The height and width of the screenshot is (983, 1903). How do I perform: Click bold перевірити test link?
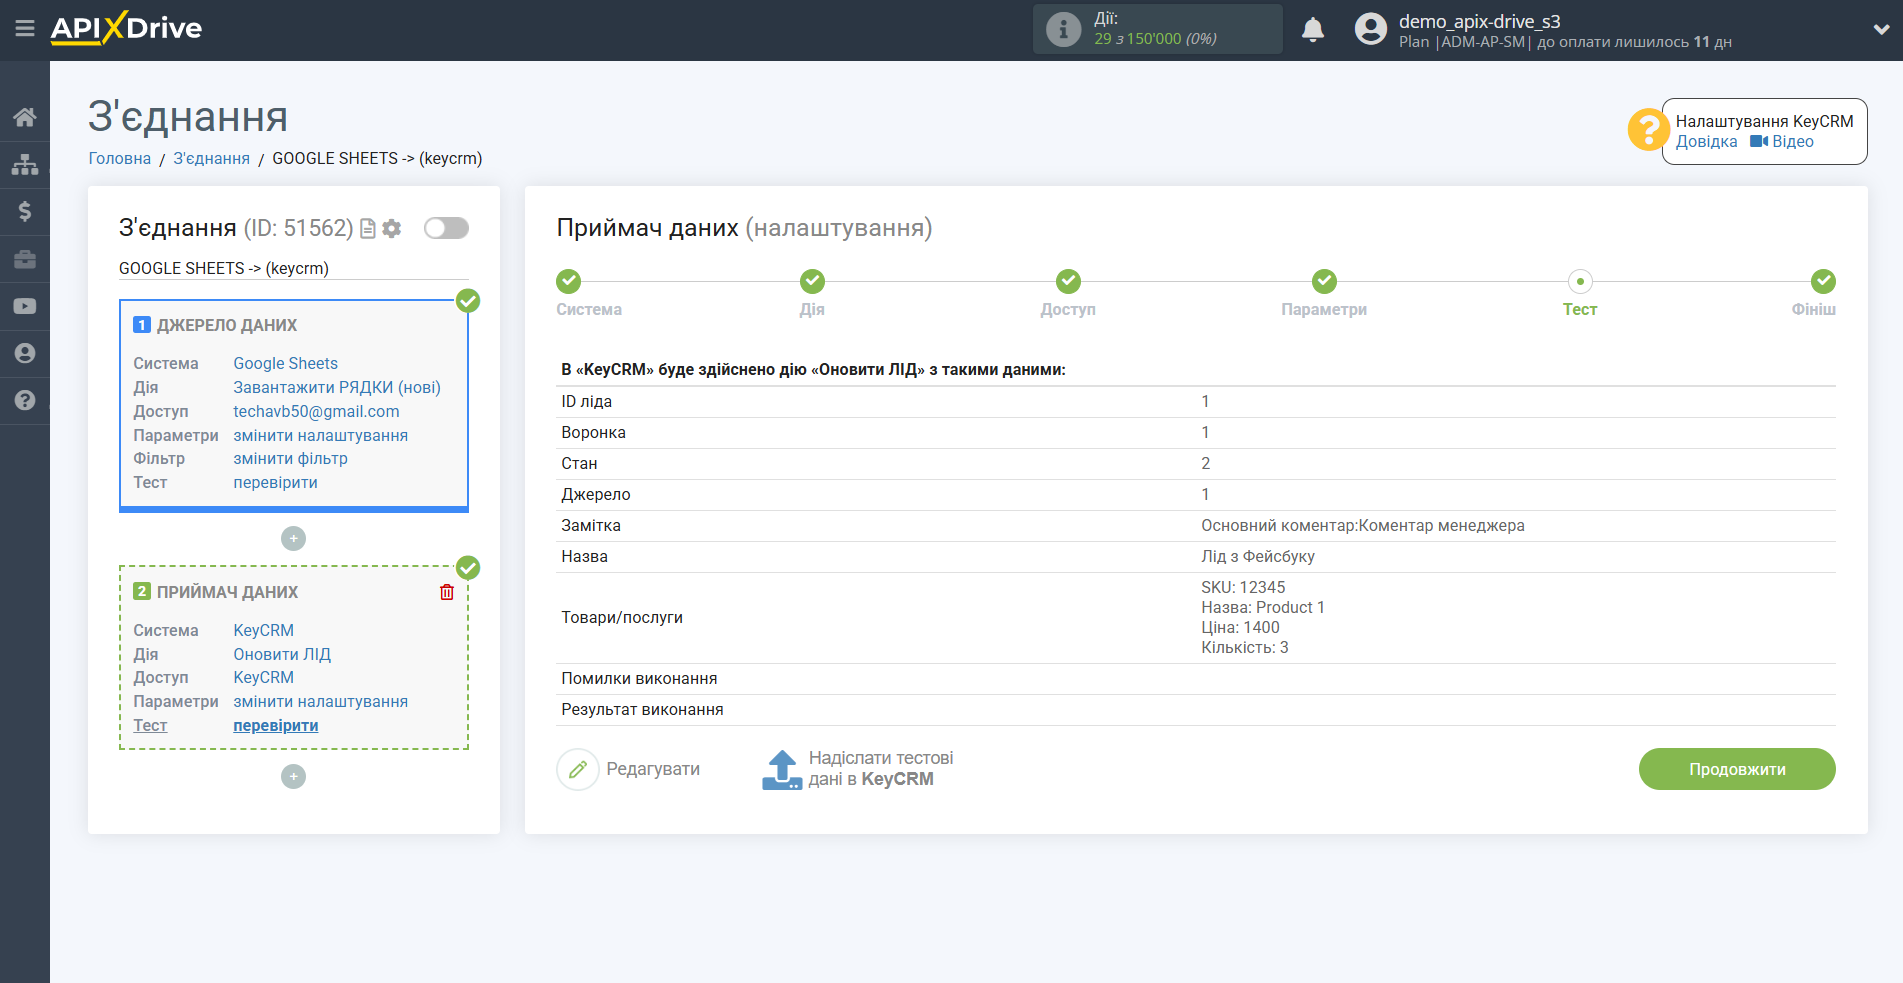coord(276,726)
